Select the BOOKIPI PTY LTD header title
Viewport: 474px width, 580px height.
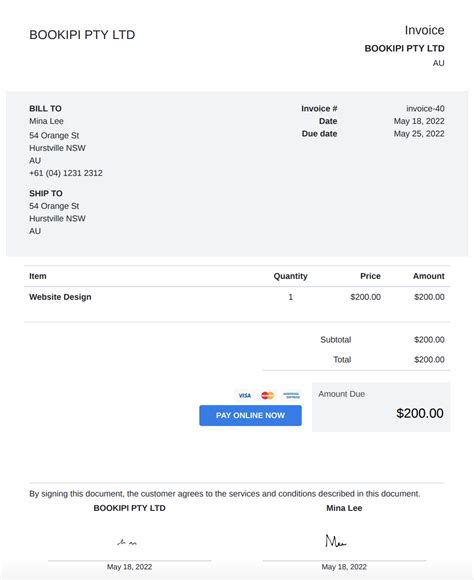[x=82, y=35]
